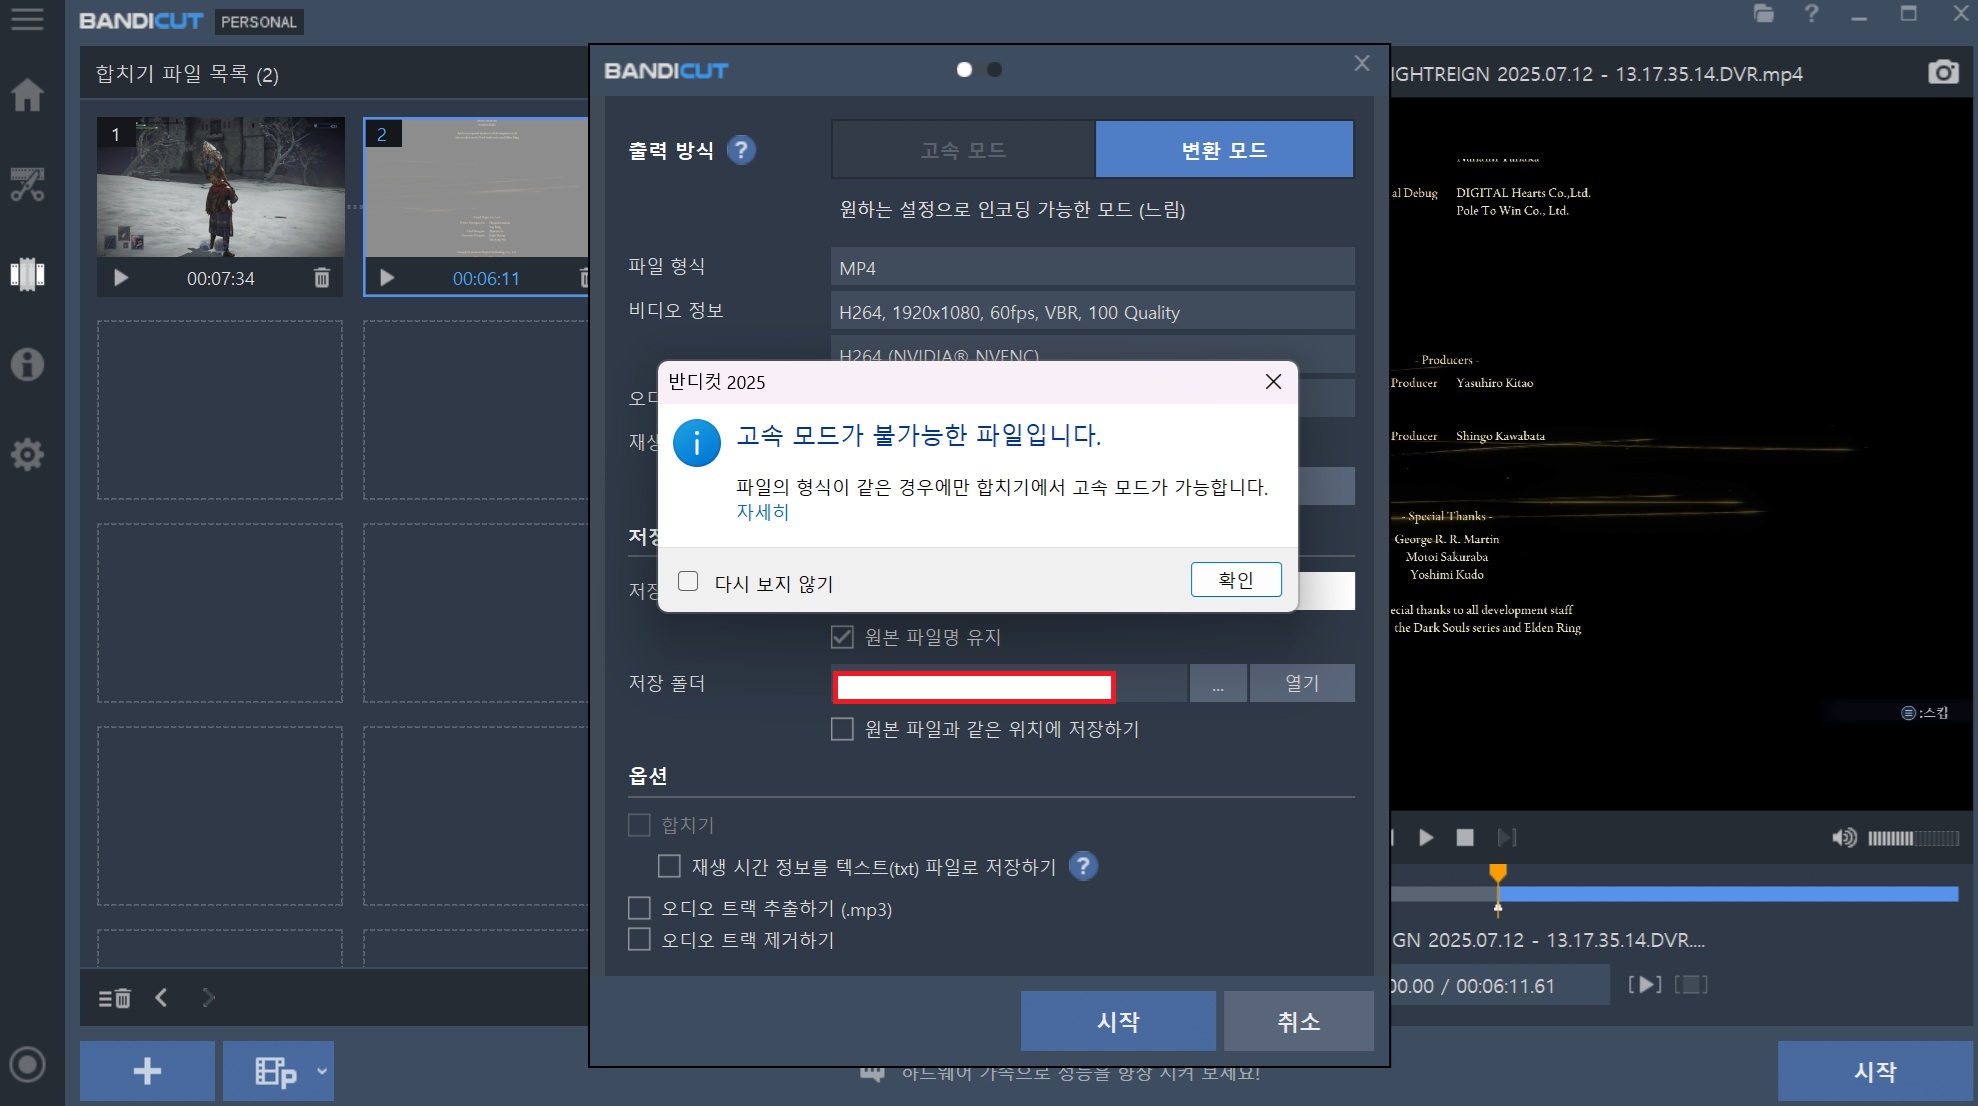The height and width of the screenshot is (1106, 1978).
Task: Clear the whole file list
Action: pos(114,998)
